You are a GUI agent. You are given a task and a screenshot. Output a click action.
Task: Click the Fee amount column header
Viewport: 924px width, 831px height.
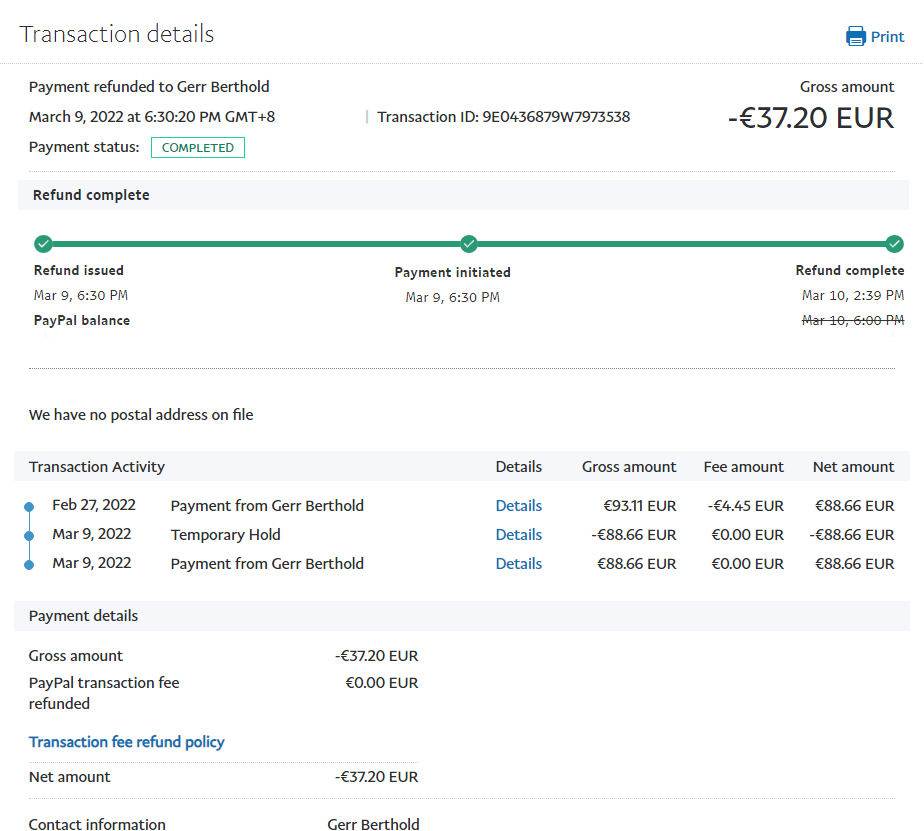(743, 467)
